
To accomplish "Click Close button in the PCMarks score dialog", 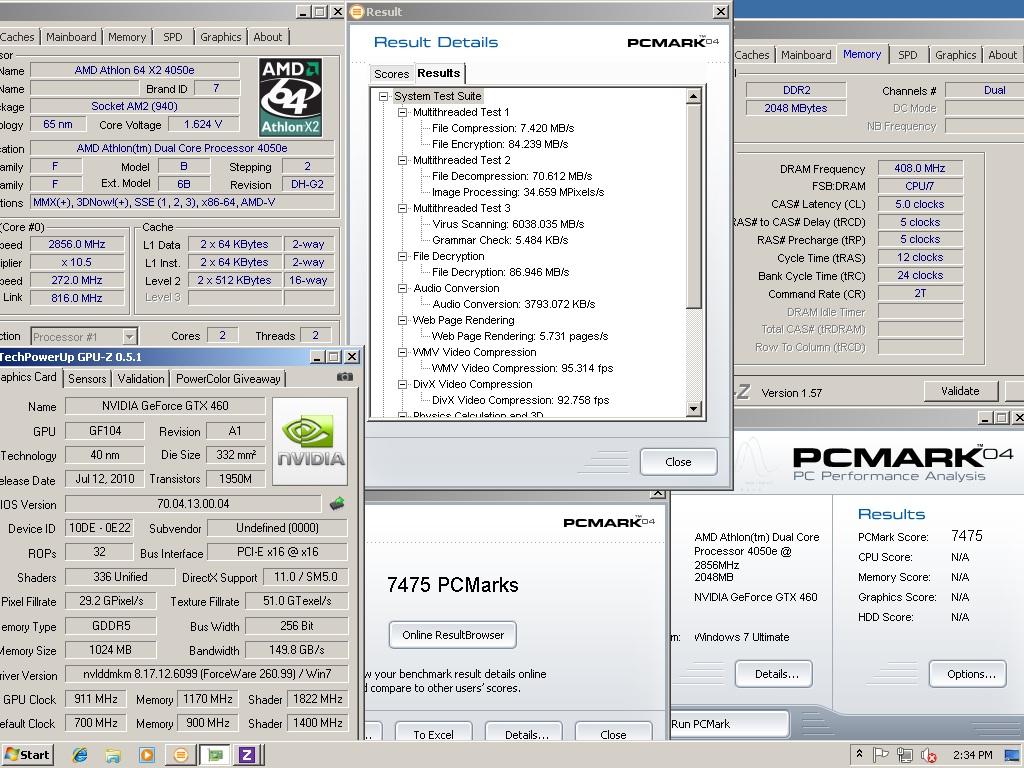I will 613,731.
